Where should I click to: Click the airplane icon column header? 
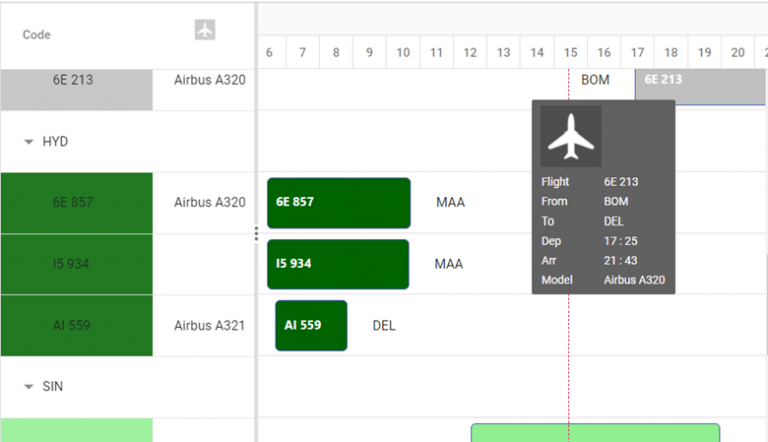[x=205, y=30]
